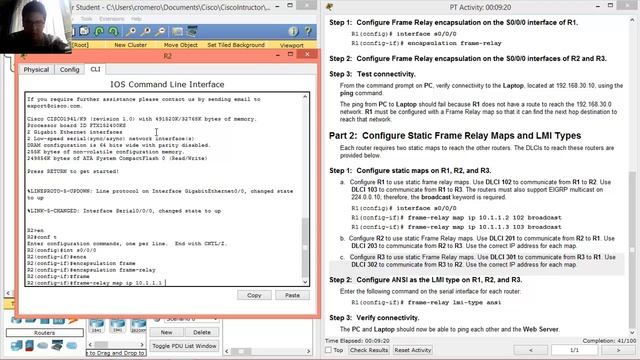Viewport: 640px width, 360px height.
Task: Click the device list horizontal scrollbar left arrow
Action: [91, 345]
